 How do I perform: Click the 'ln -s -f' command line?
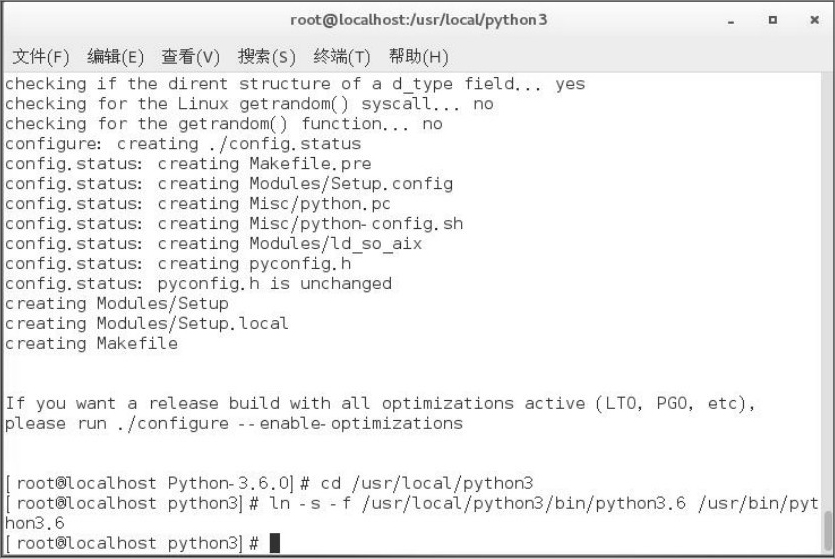(411, 513)
